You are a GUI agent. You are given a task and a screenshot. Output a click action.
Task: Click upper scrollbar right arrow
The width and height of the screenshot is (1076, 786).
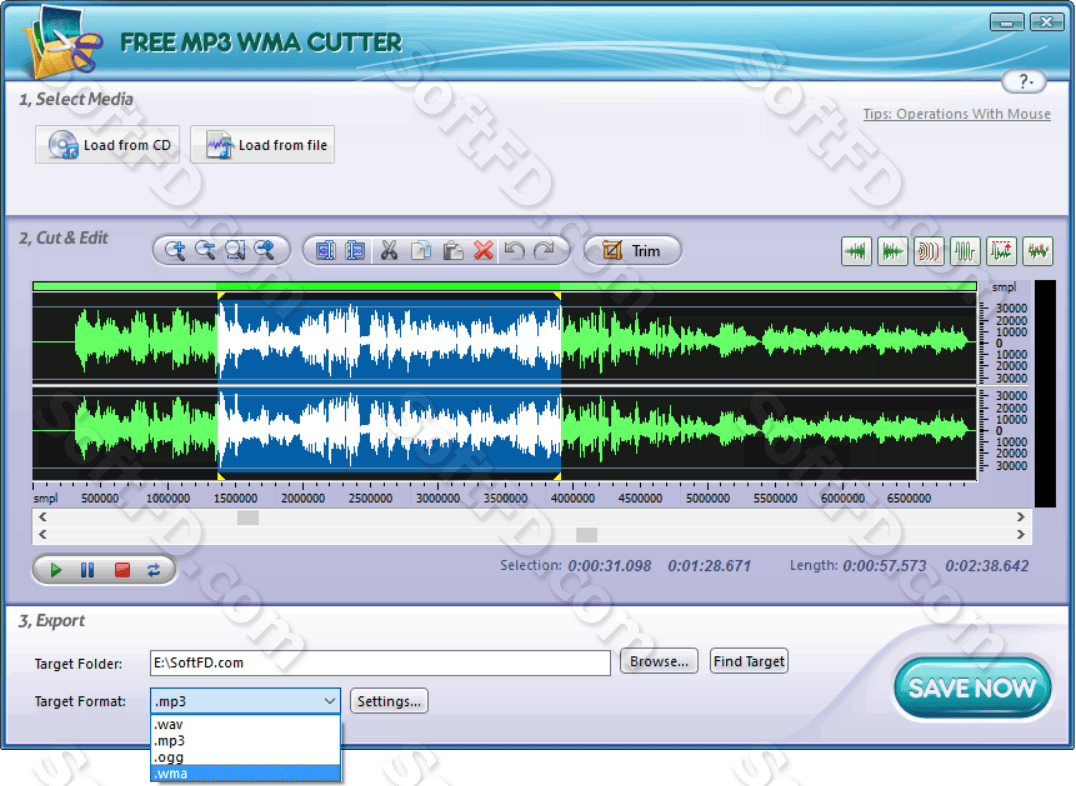tap(1020, 517)
